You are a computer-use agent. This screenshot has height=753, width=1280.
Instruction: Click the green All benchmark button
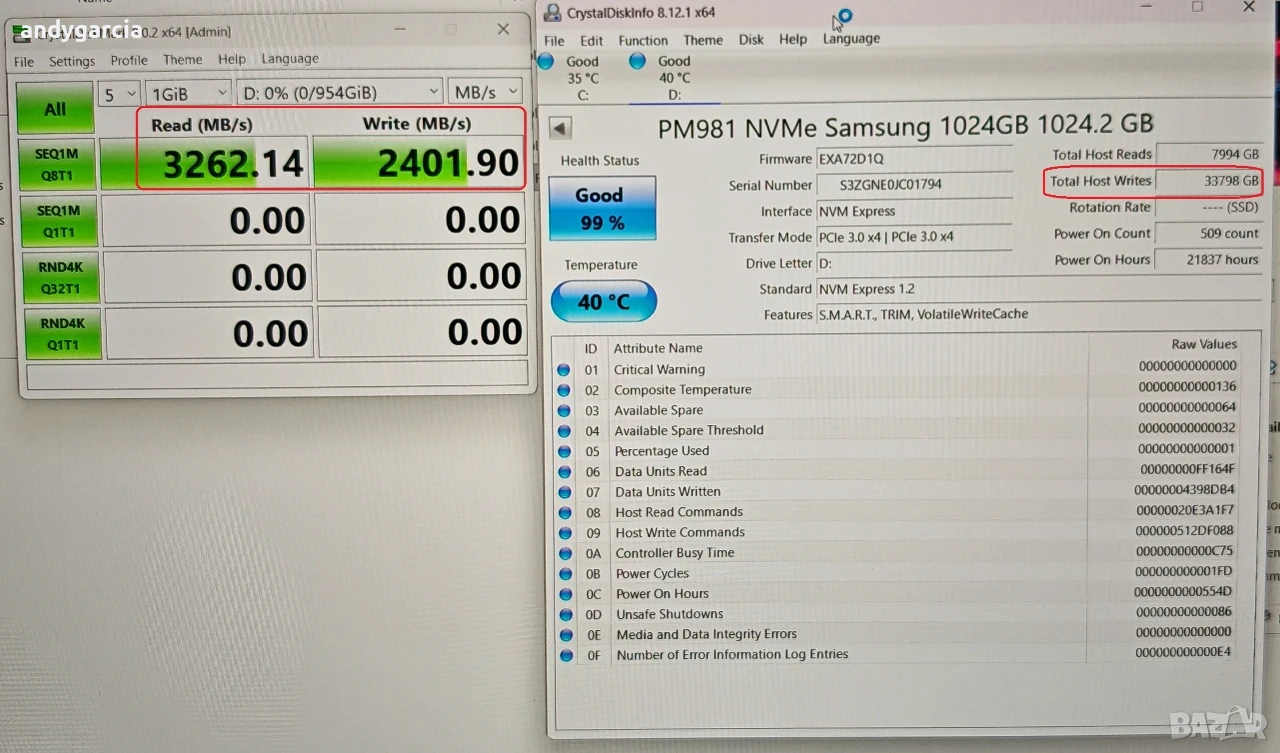tap(56, 109)
